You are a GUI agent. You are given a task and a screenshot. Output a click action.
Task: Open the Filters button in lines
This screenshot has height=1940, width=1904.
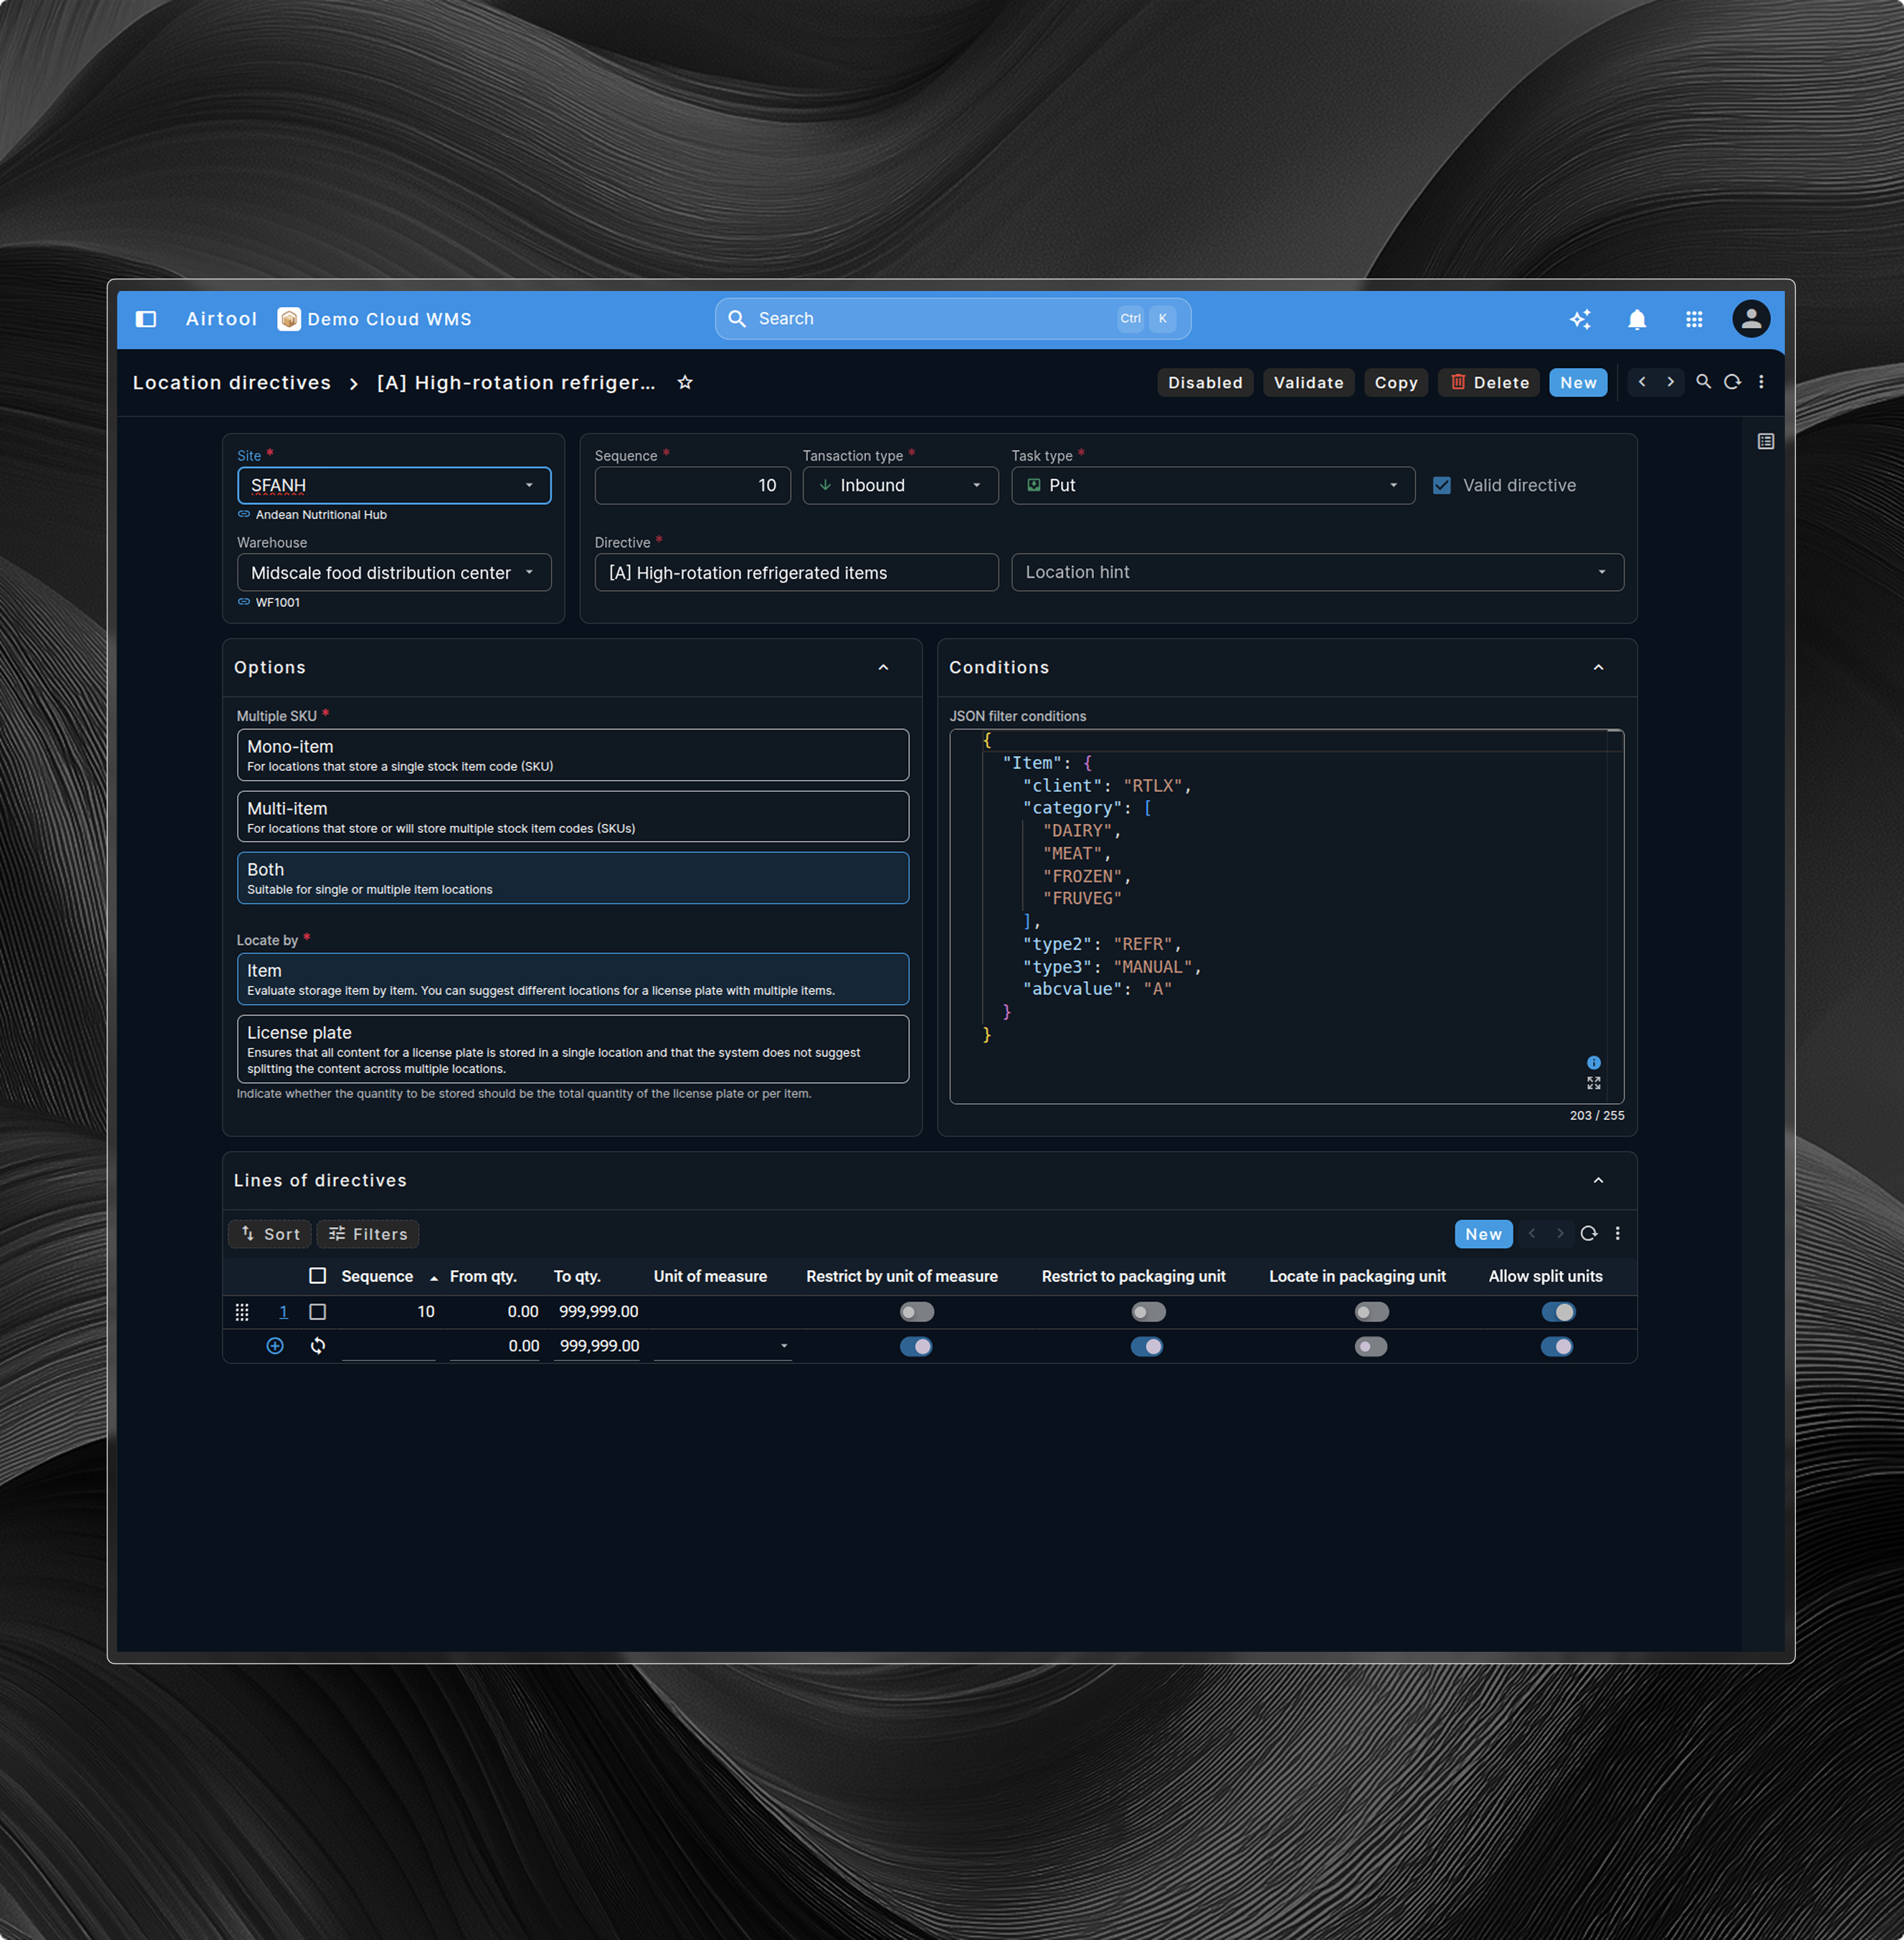point(368,1234)
